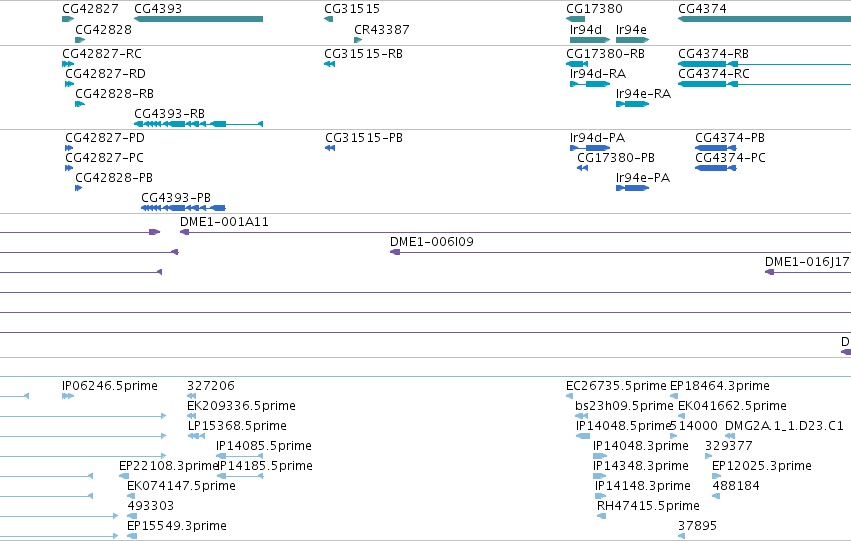Select the Ir94e gene bar
Image resolution: width=851 pixels, height=541 pixels.
tap(632, 40)
